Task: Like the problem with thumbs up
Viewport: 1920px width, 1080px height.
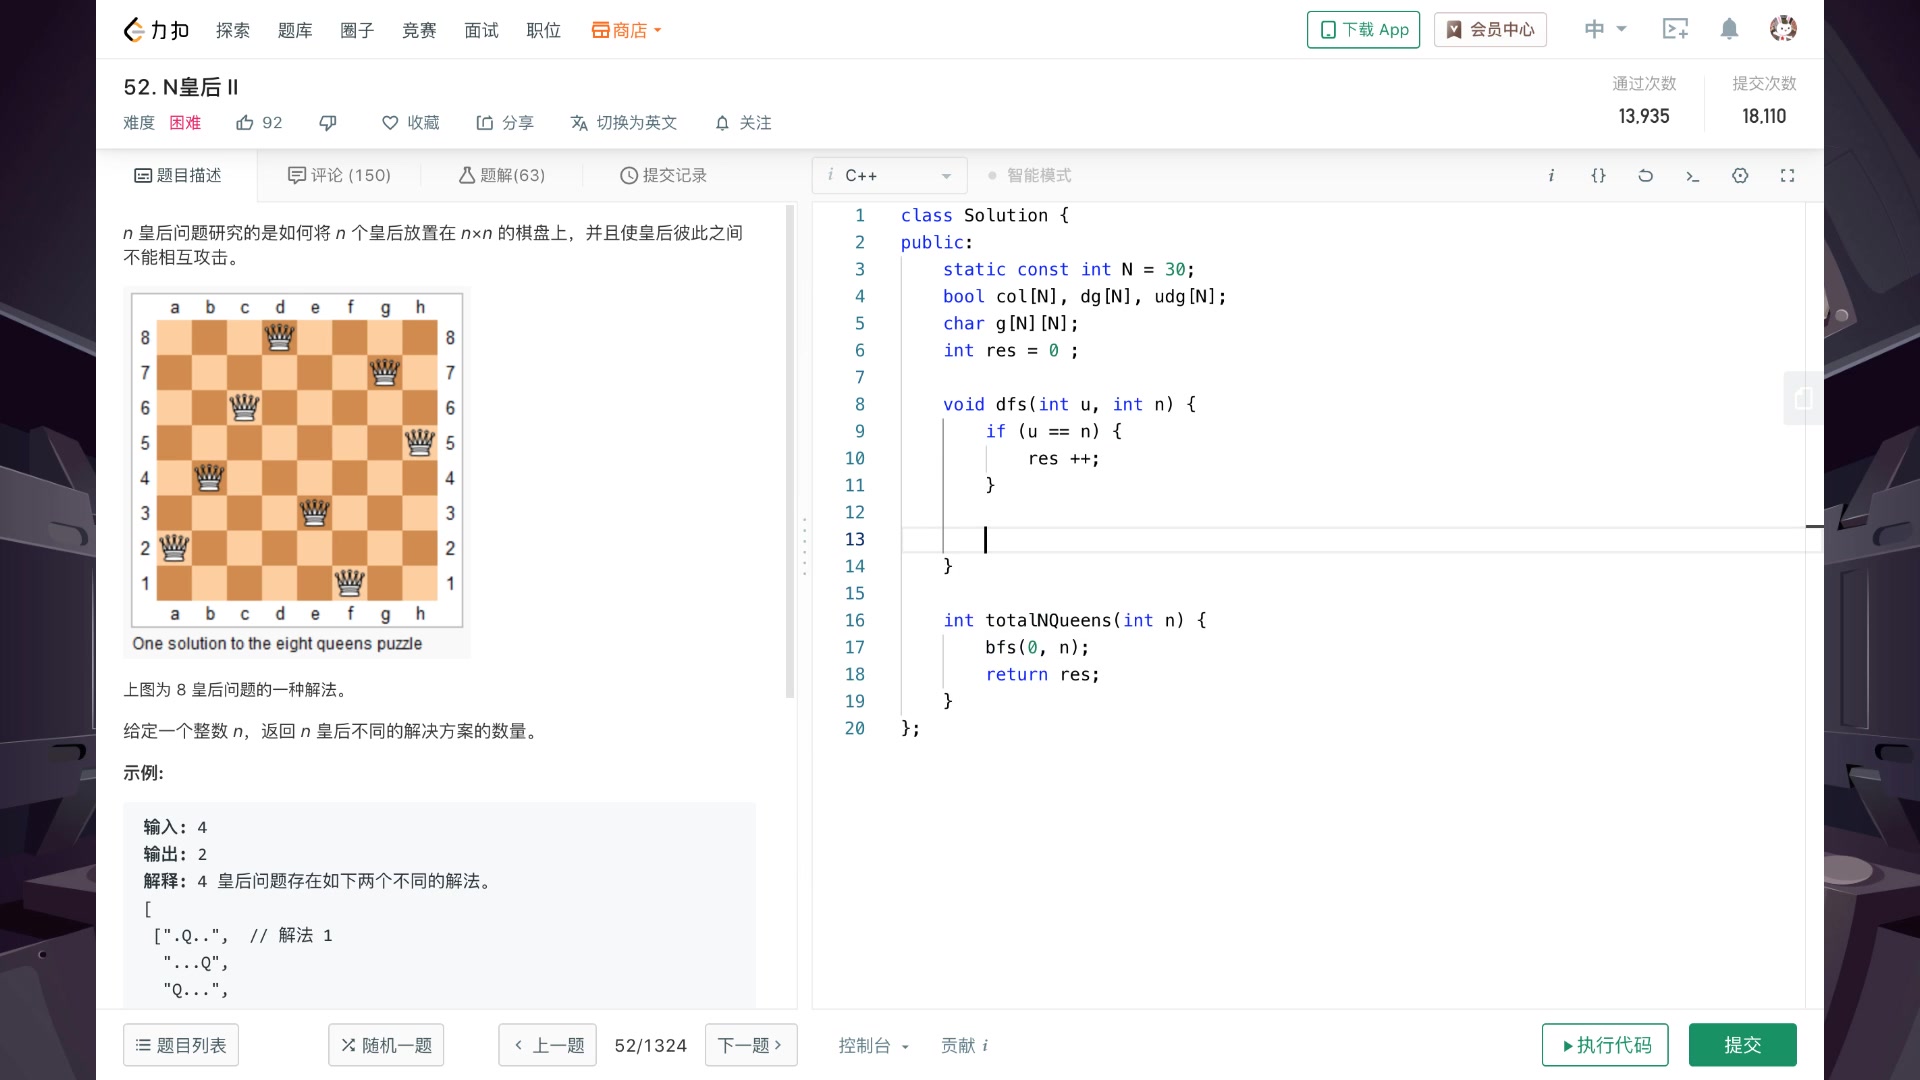Action: [258, 122]
